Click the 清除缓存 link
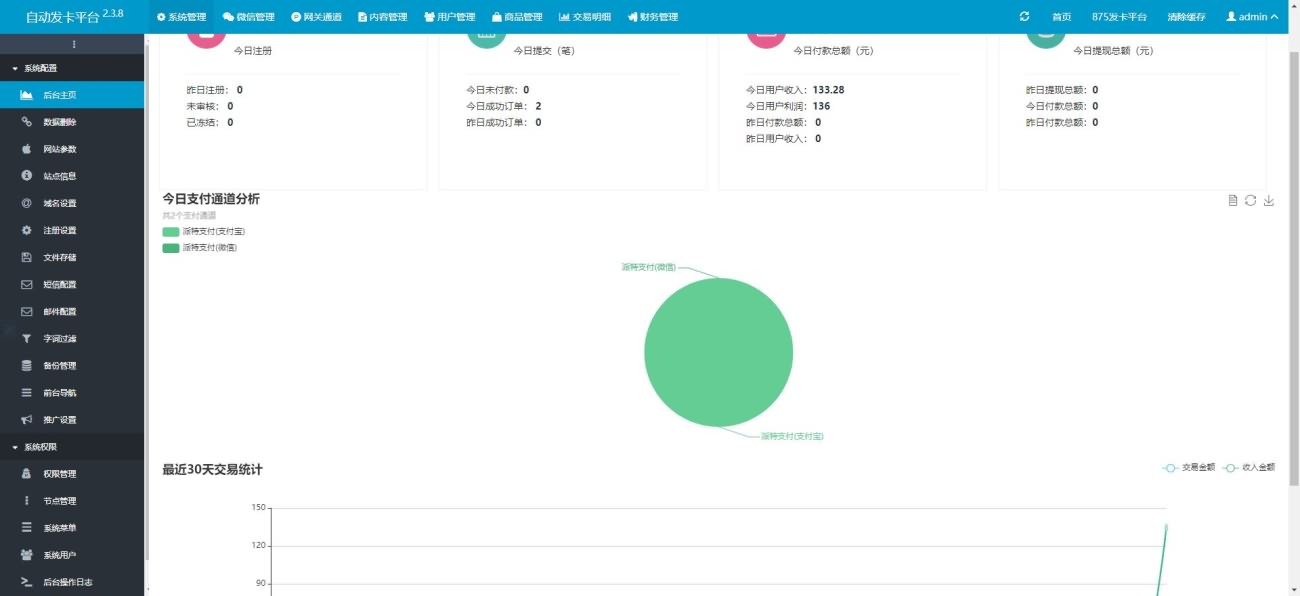 (x=1185, y=17)
